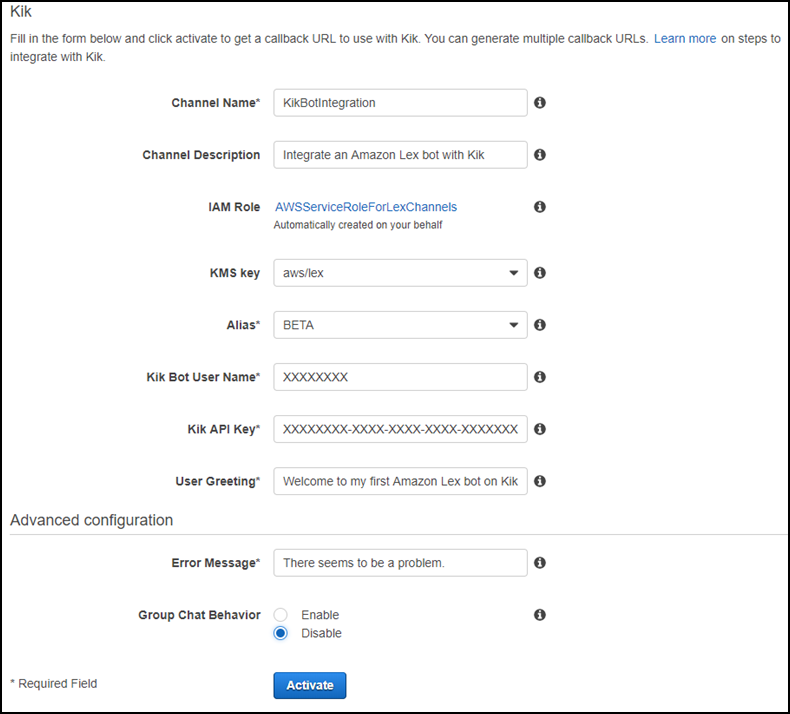Select the Disable radio button
The height and width of the screenshot is (714, 790).
281,633
